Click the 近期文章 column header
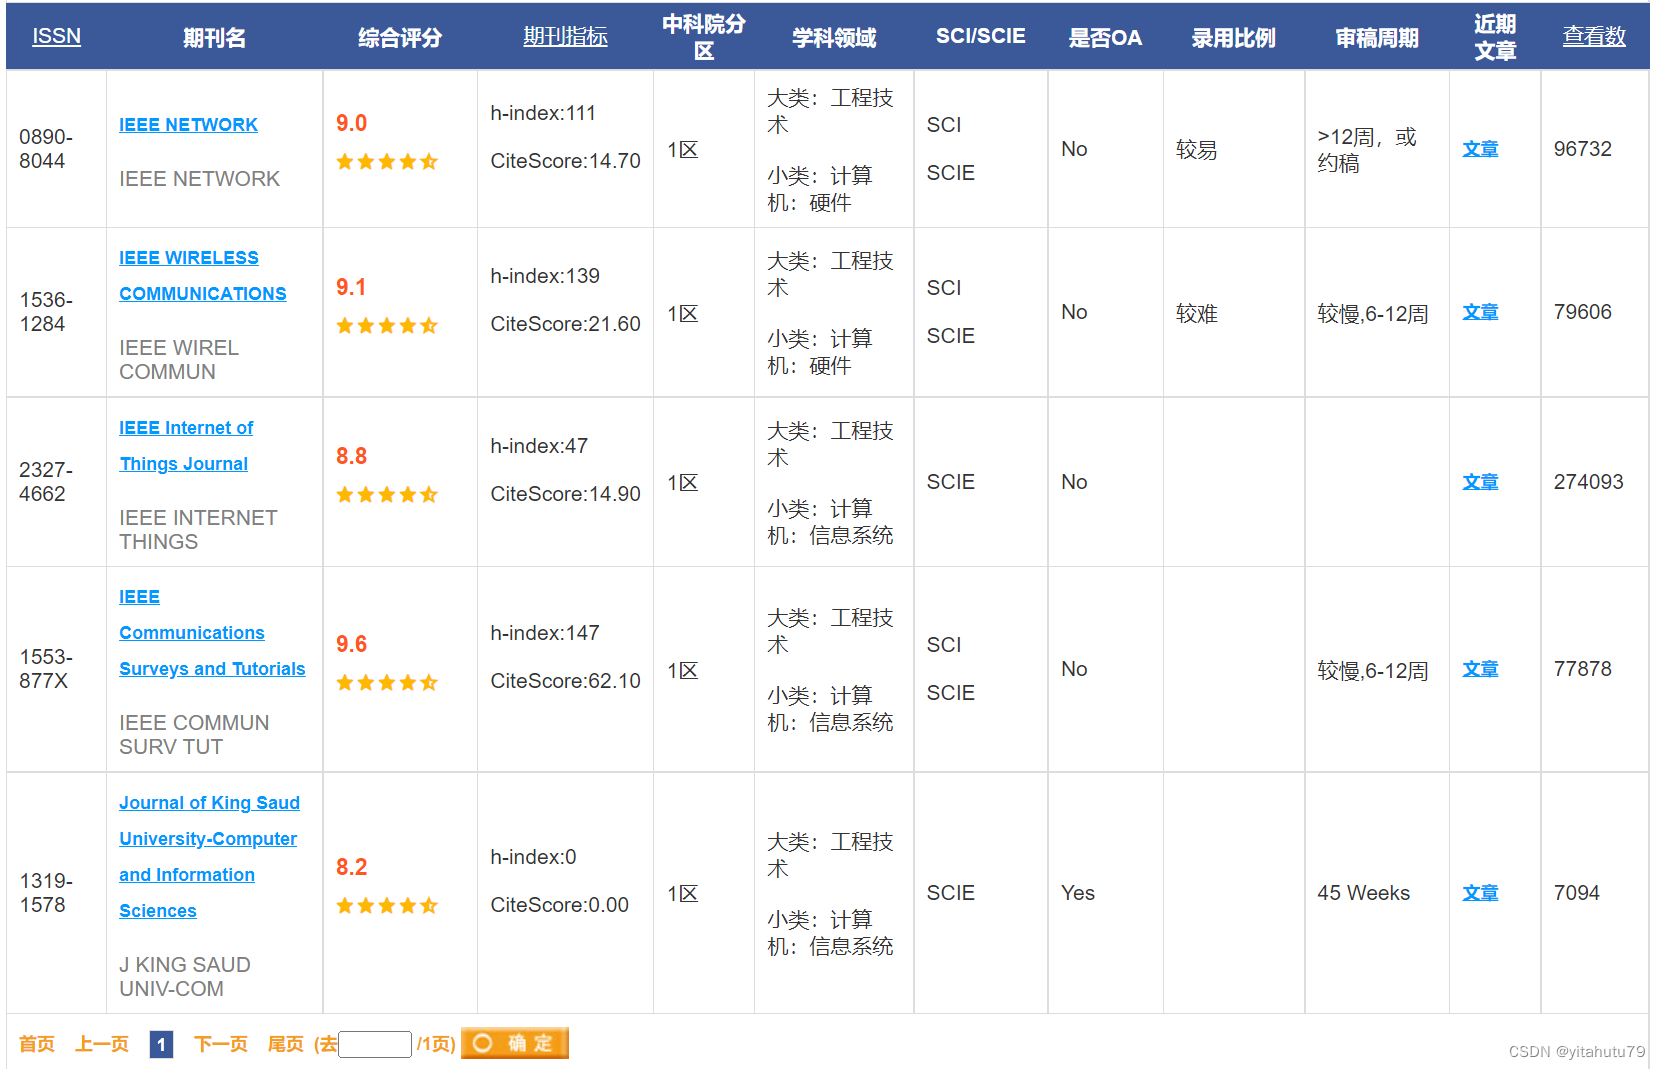This screenshot has height=1069, width=1660. point(1495,37)
